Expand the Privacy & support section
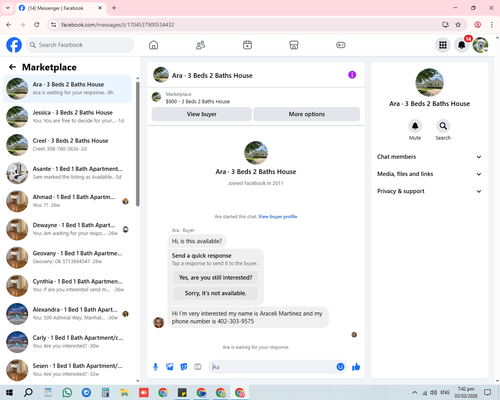Viewport: 500px width, 400px height. pos(429,191)
